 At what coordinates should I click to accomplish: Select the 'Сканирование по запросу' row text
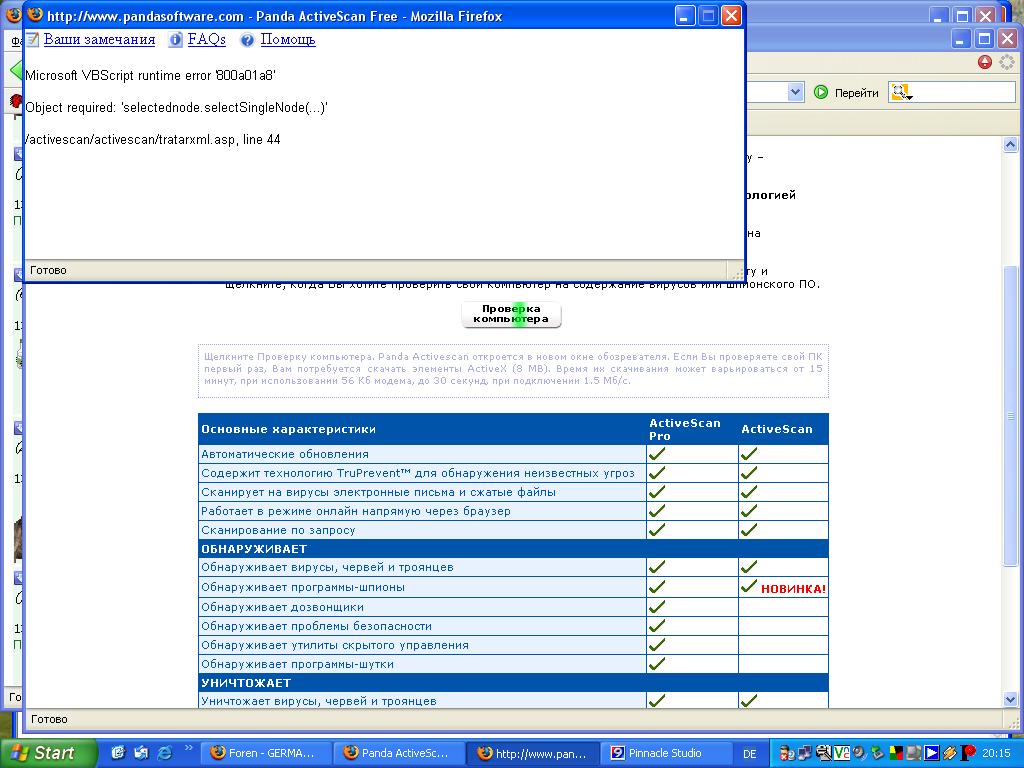tap(278, 530)
